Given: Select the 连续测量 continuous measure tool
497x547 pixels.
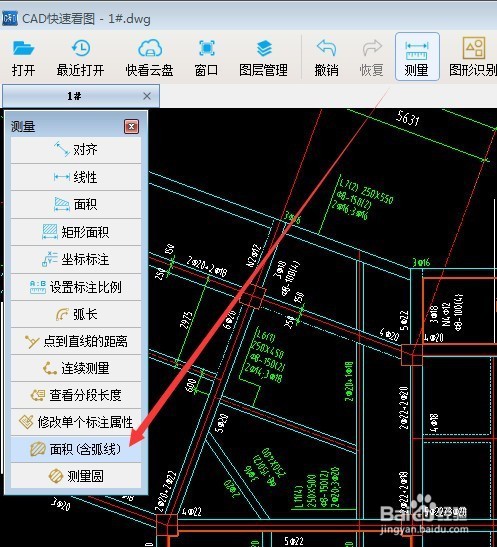Looking at the screenshot, I should [x=76, y=368].
